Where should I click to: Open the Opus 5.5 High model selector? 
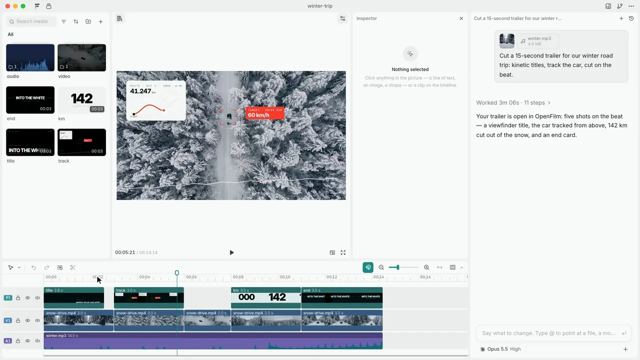point(500,349)
